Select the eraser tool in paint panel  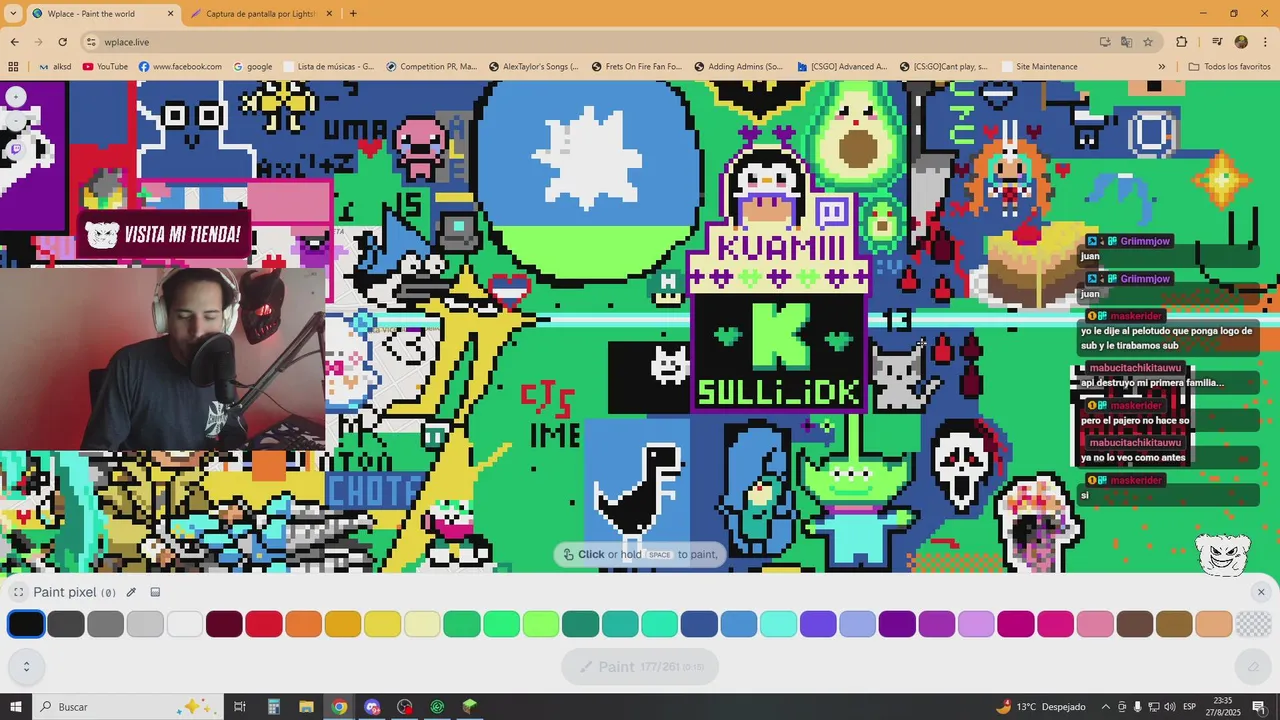point(1253,667)
